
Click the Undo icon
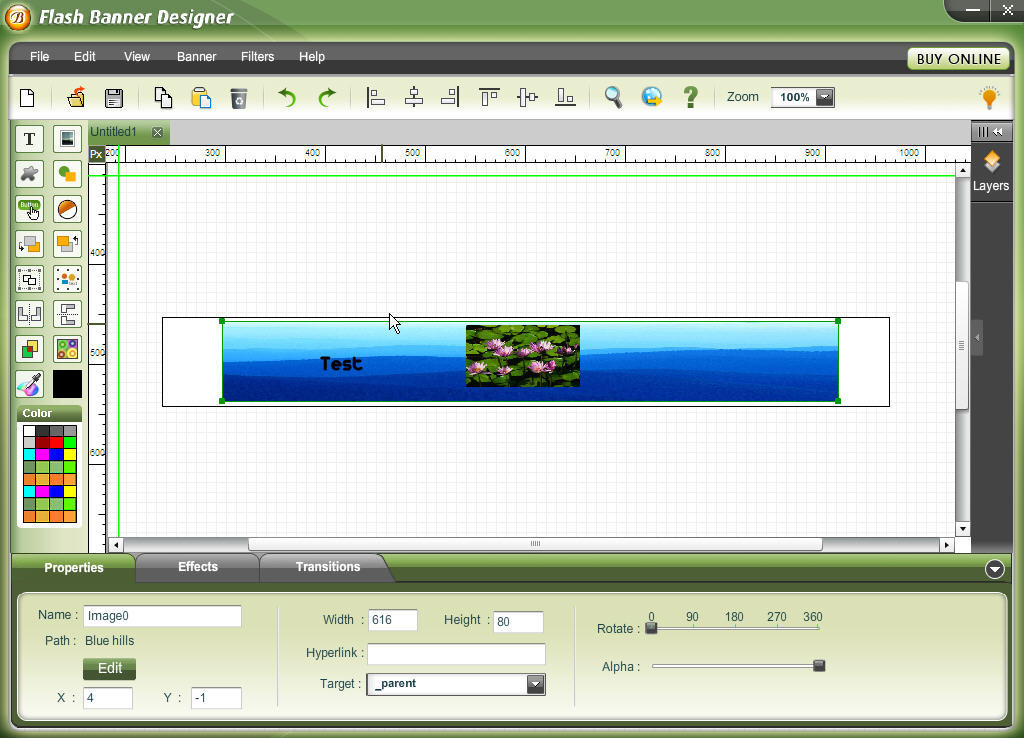click(x=286, y=97)
